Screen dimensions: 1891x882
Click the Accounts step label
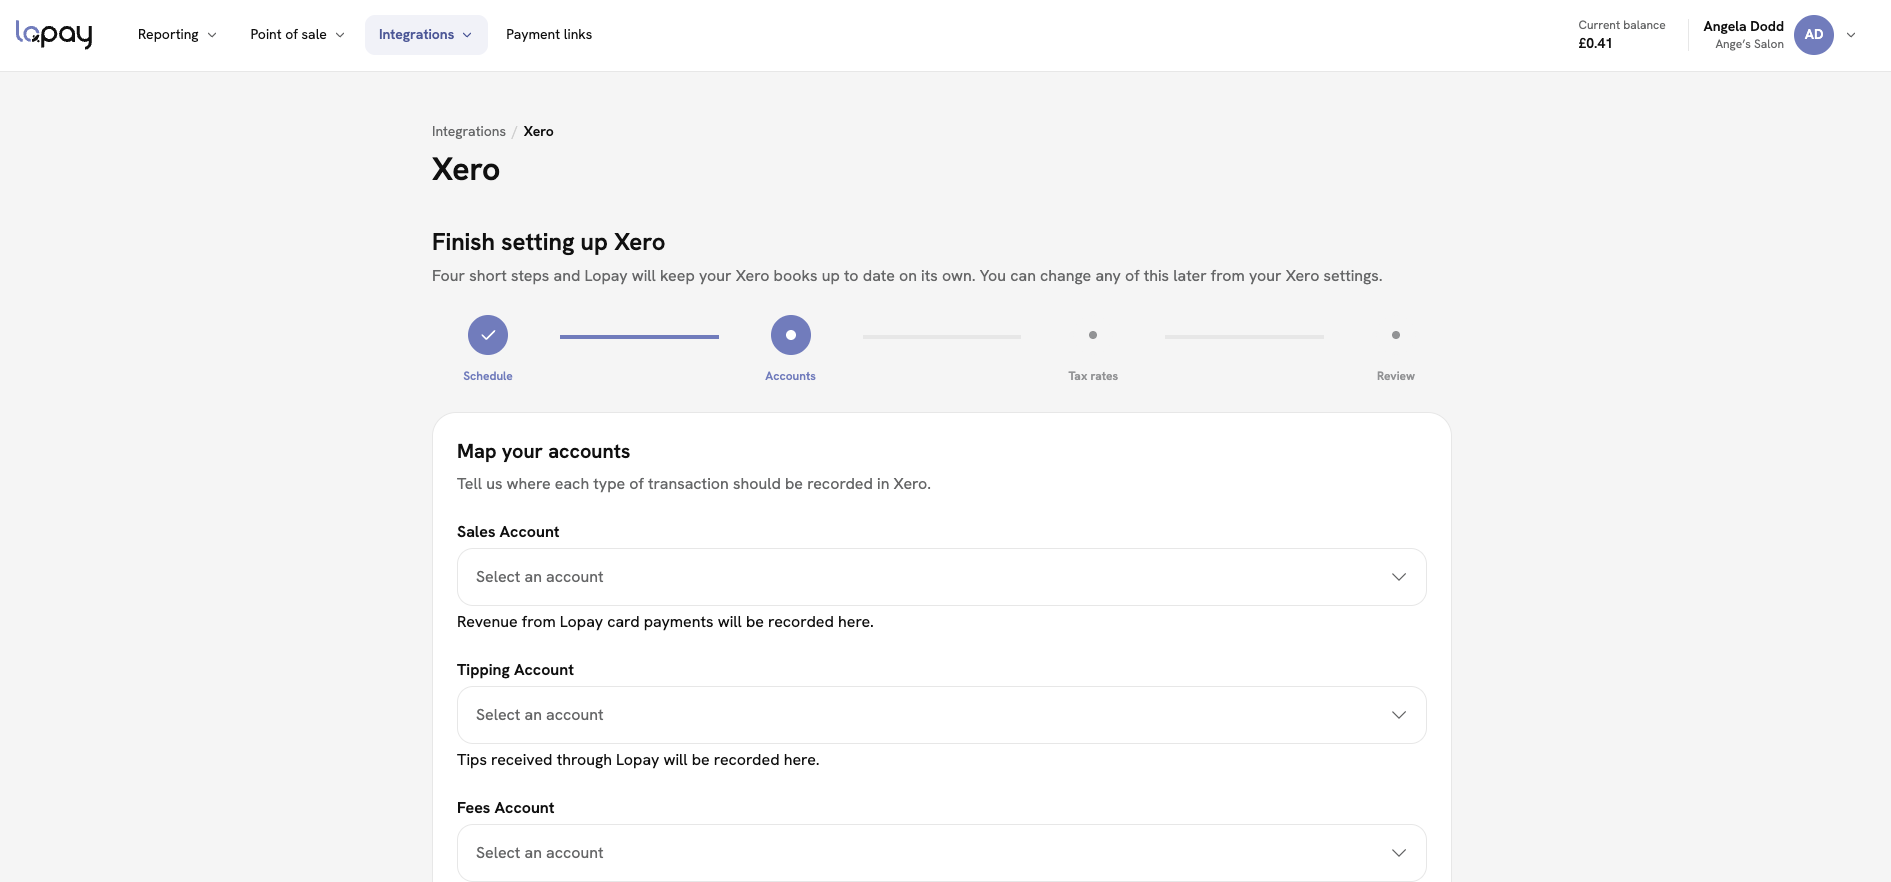[x=790, y=376]
